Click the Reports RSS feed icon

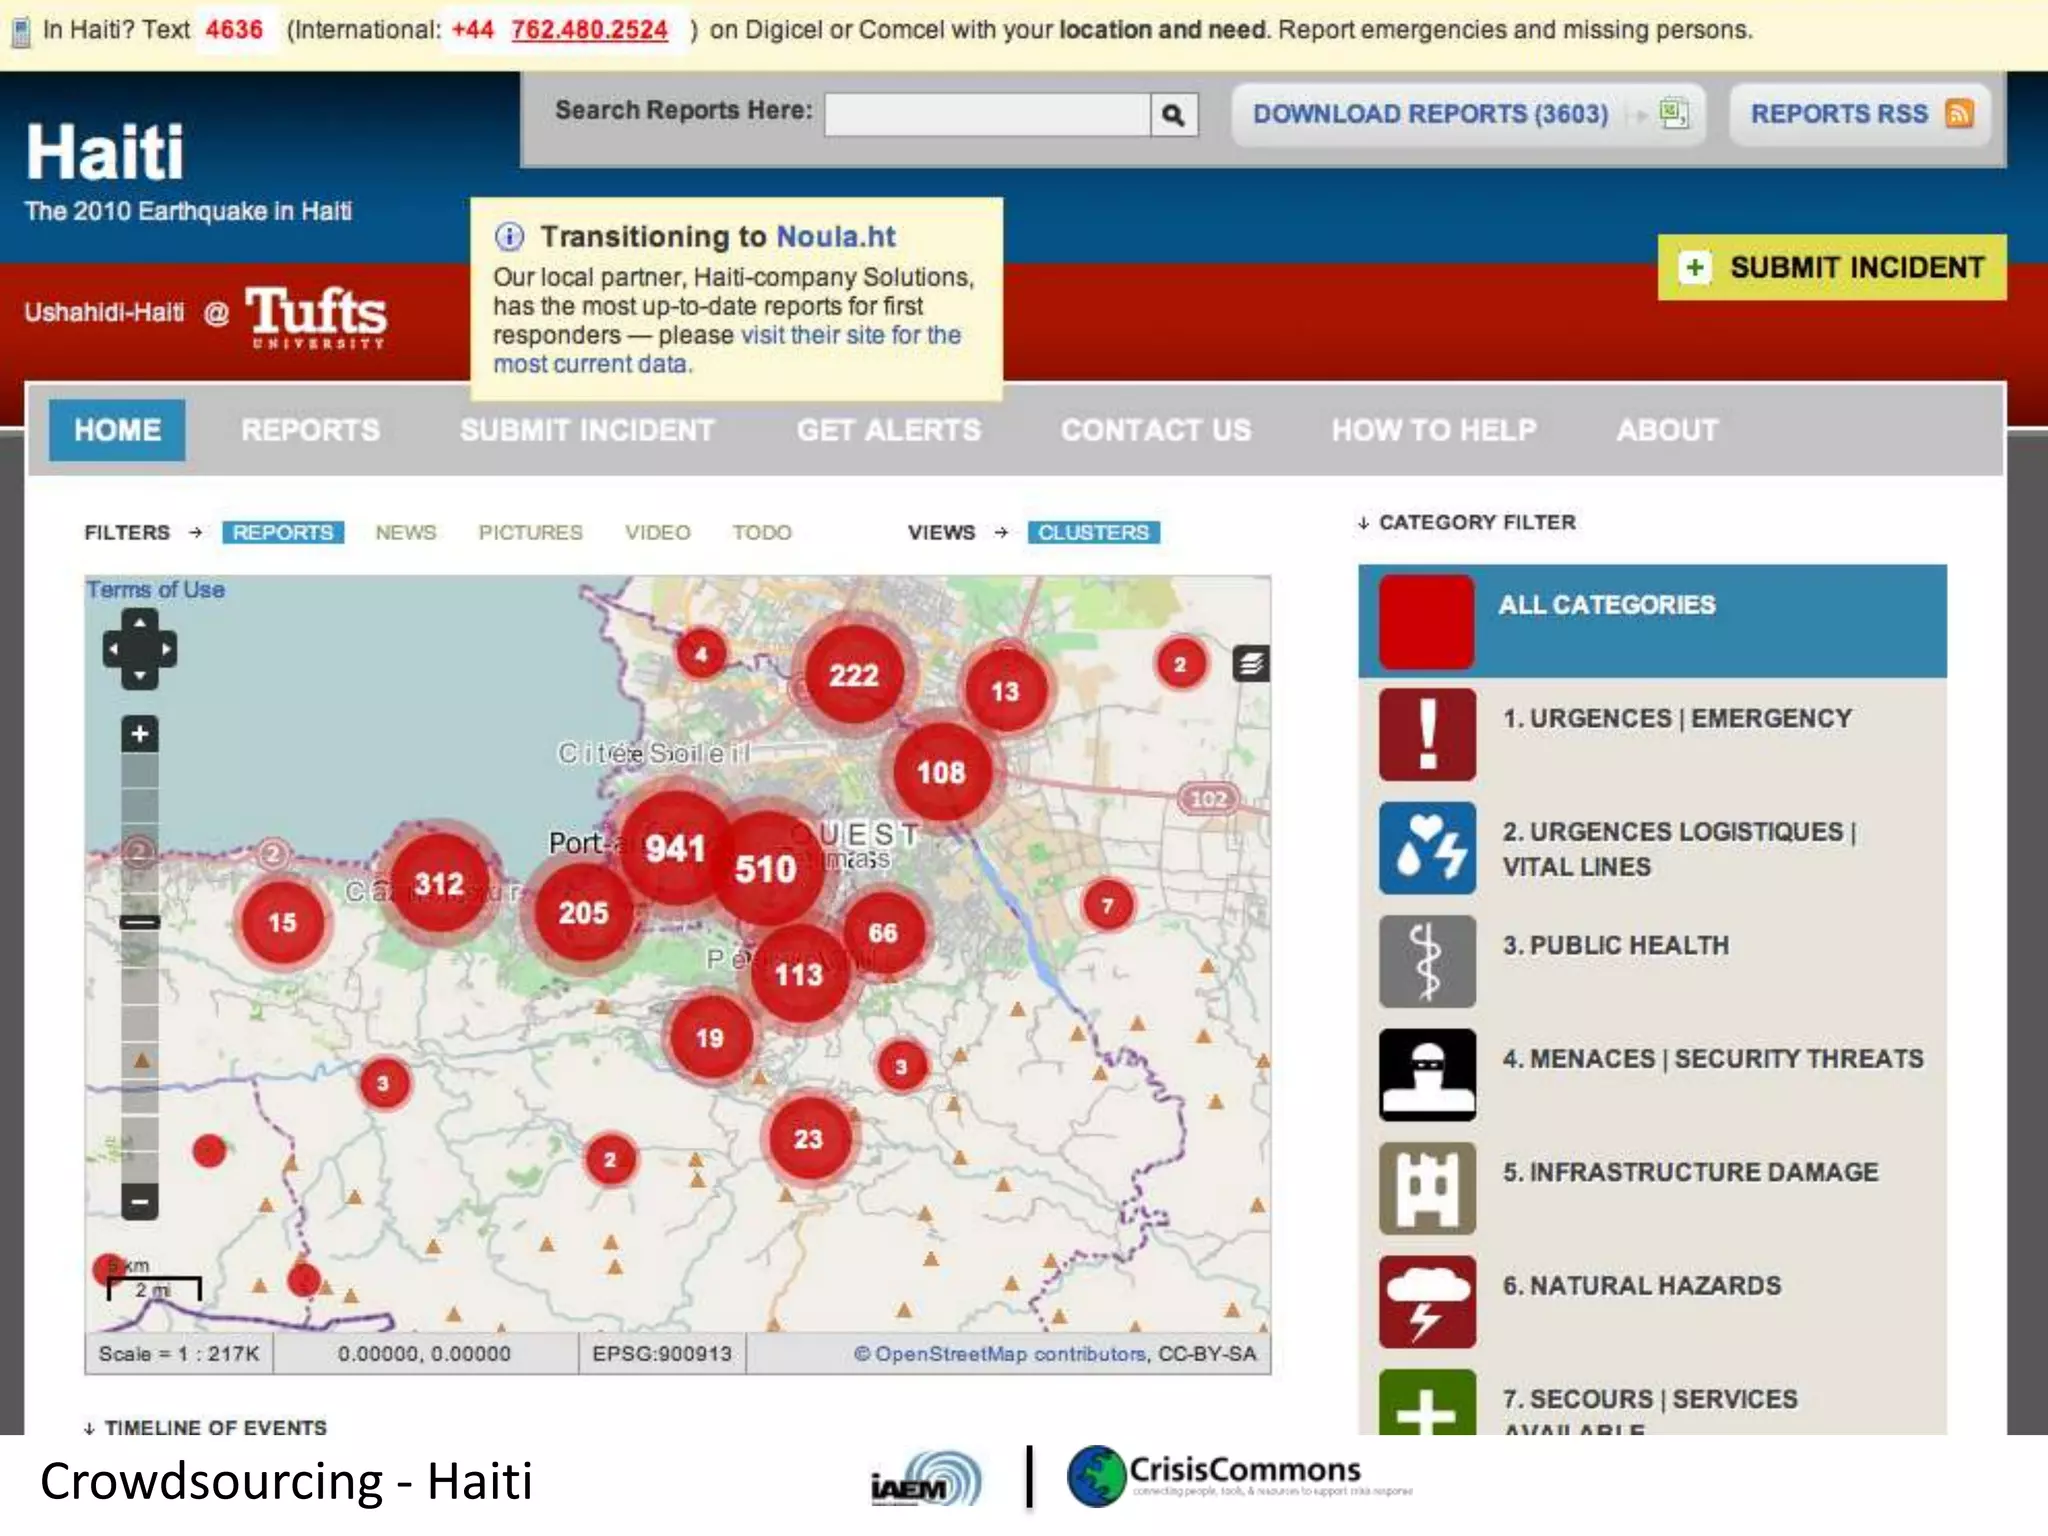point(1960,114)
